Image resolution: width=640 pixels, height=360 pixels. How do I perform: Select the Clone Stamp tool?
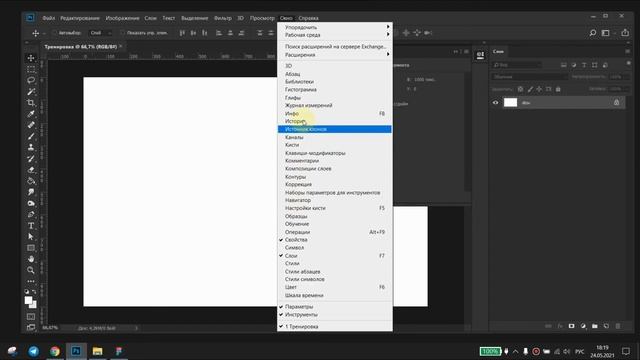coord(31,147)
